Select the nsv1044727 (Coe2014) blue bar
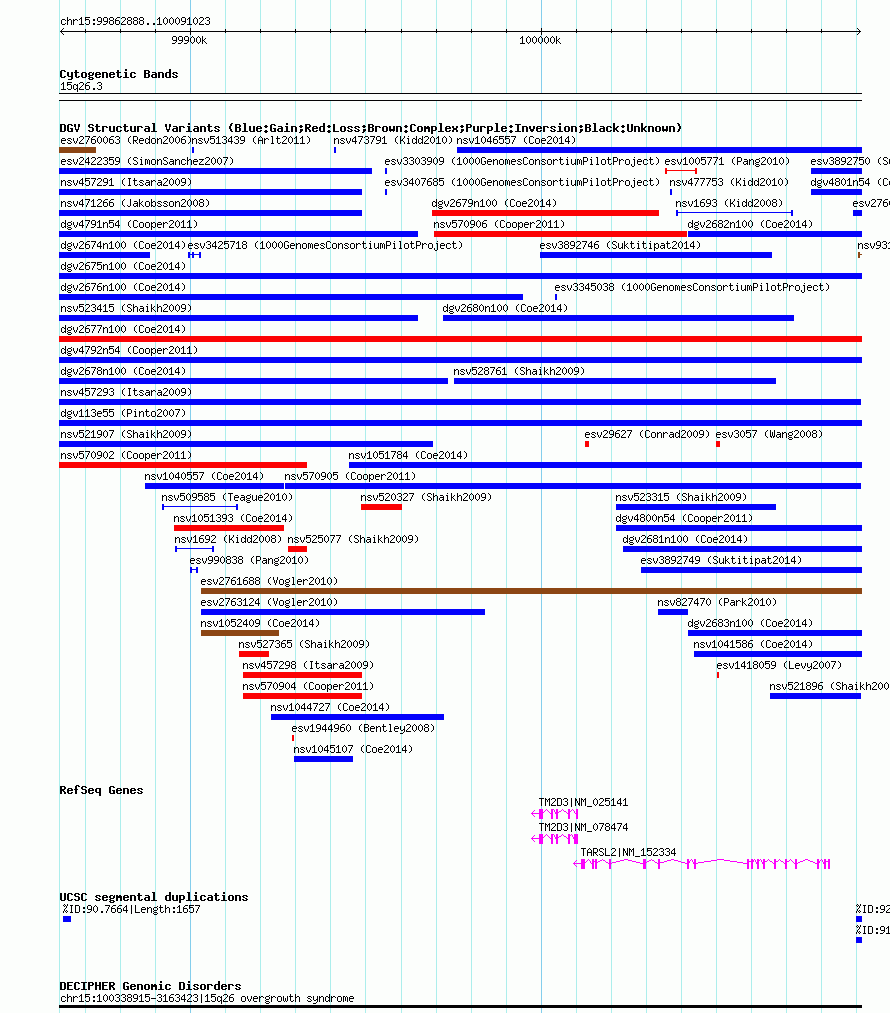Viewport: 890px width, 1013px height. click(x=357, y=717)
